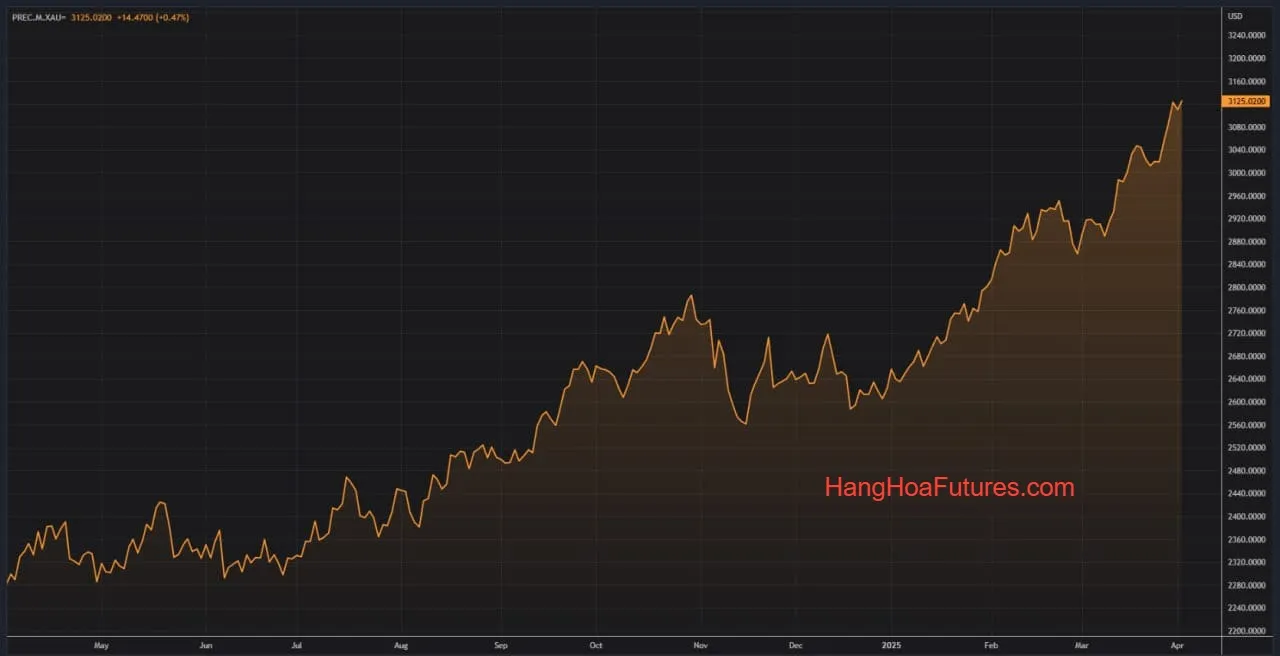Click the Dec label on the time axis
The image size is (1280, 656).
coord(796,646)
